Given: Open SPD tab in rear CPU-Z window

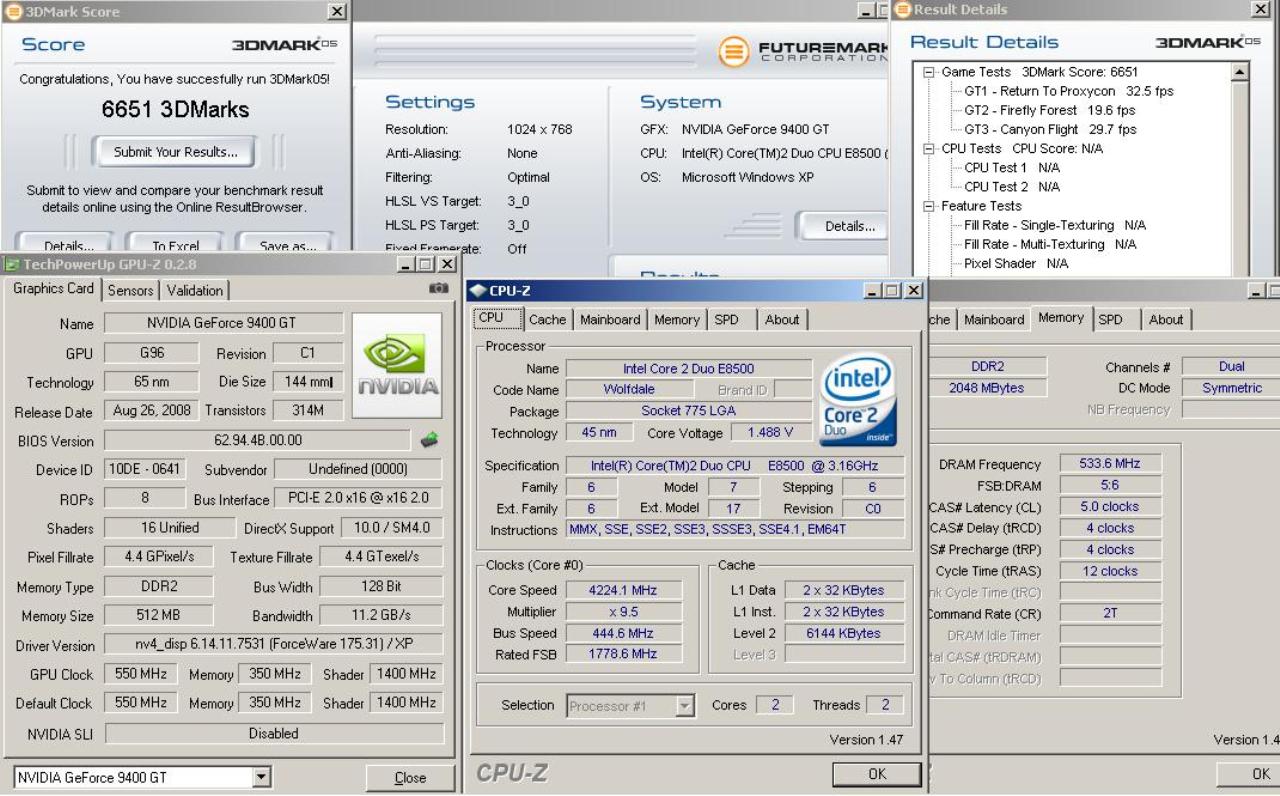Looking at the screenshot, I should [x=1110, y=319].
